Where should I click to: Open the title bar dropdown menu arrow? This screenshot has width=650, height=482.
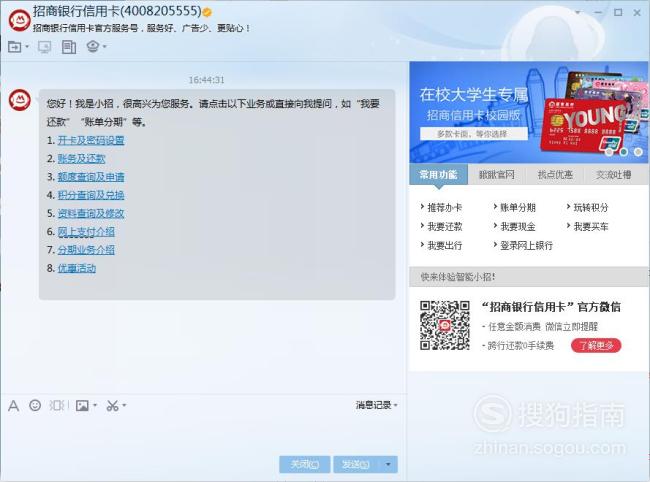point(577,12)
